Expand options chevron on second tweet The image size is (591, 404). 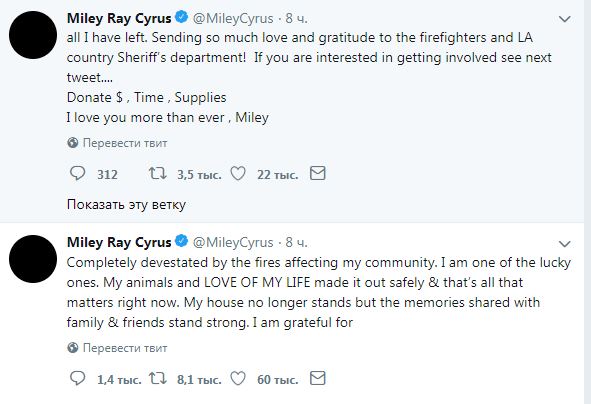point(564,244)
